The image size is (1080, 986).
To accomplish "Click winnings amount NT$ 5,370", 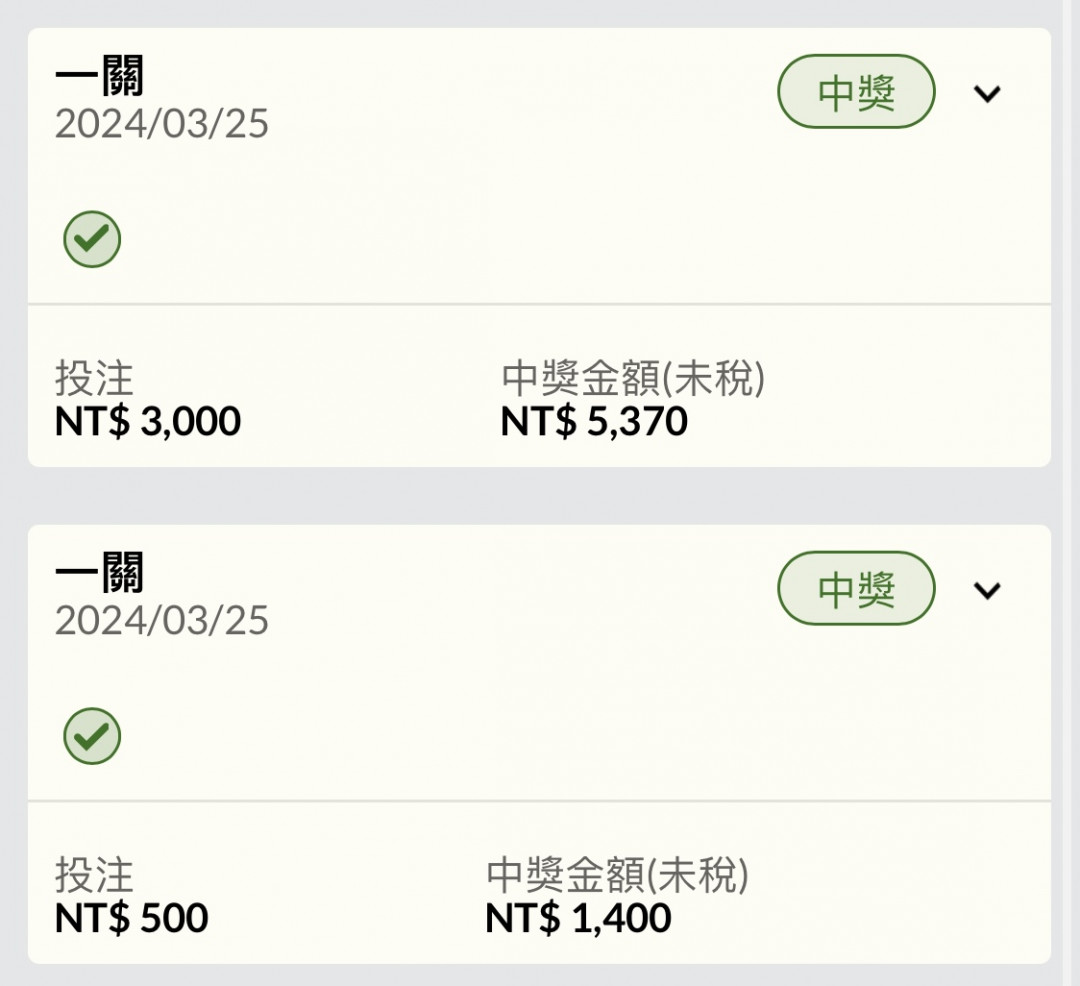I will 594,421.
